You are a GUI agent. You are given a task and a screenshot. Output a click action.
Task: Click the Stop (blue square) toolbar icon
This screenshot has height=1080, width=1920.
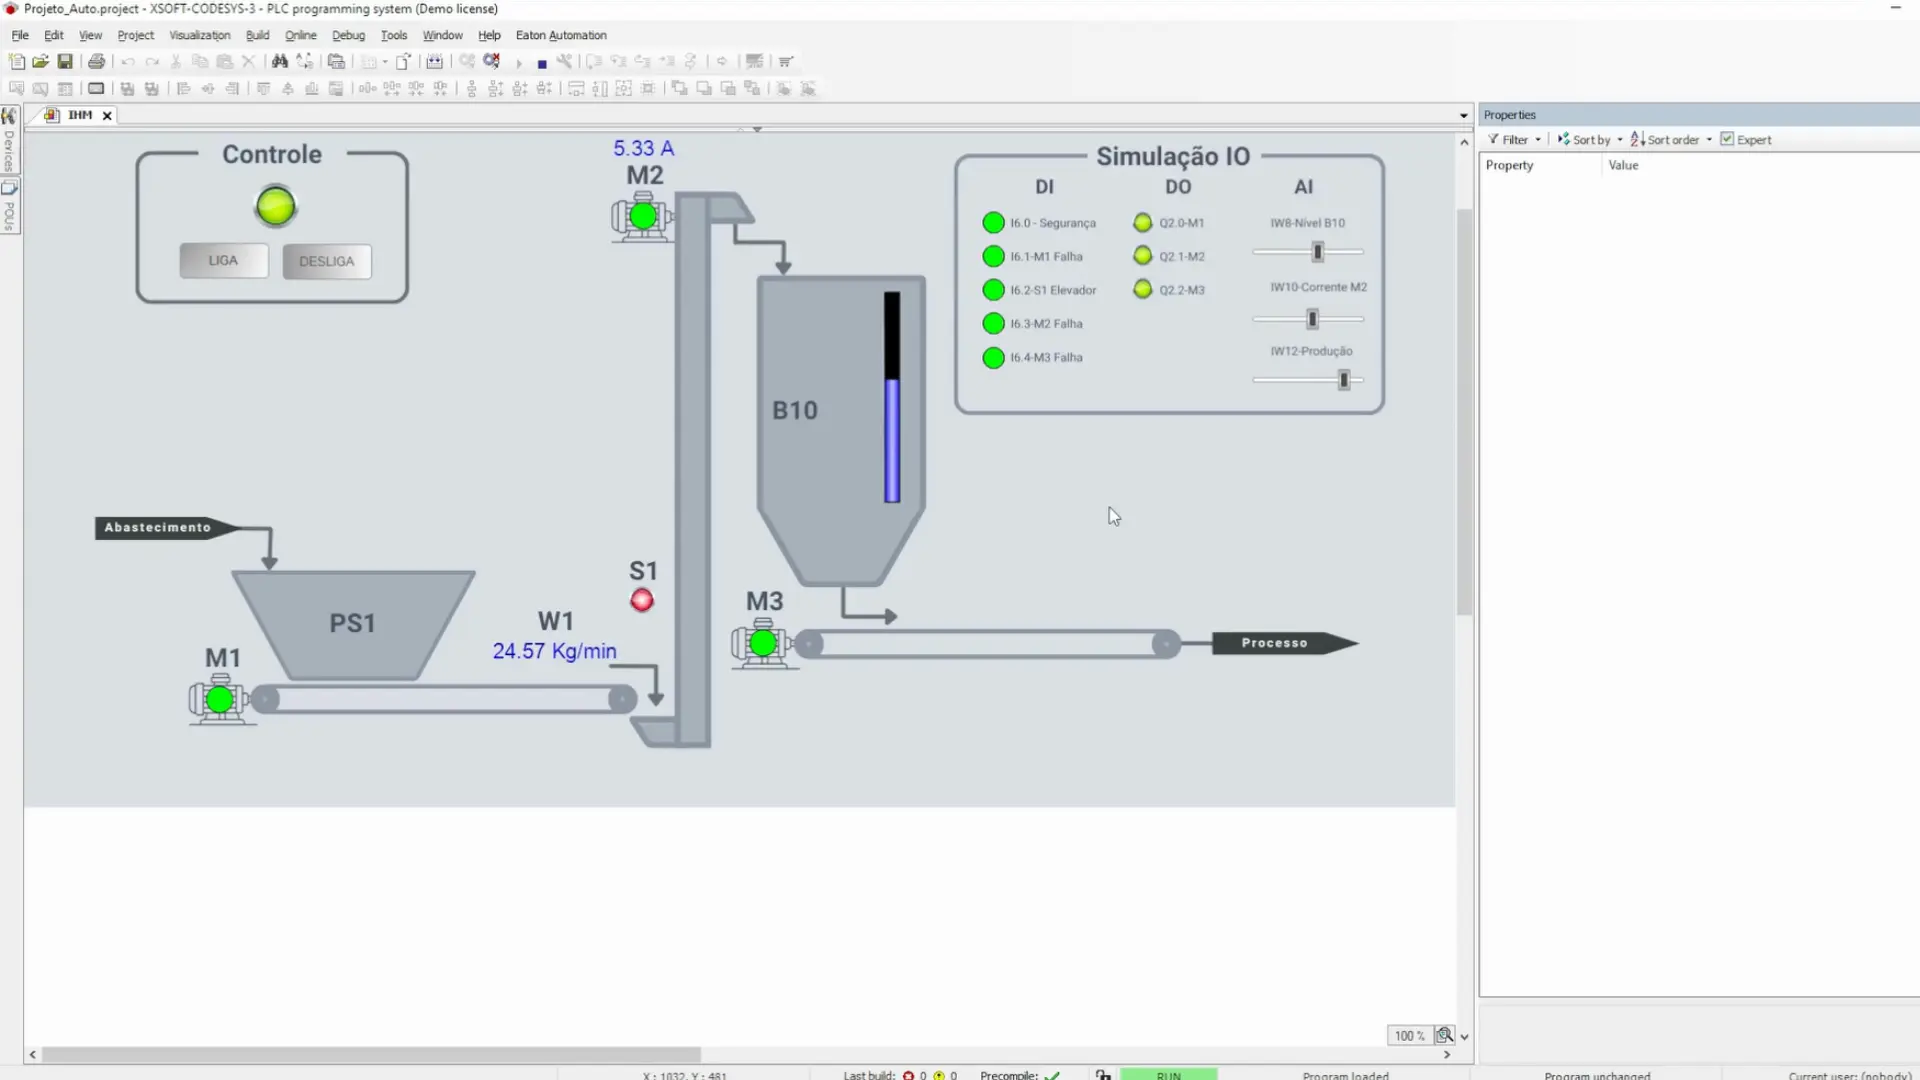point(542,63)
